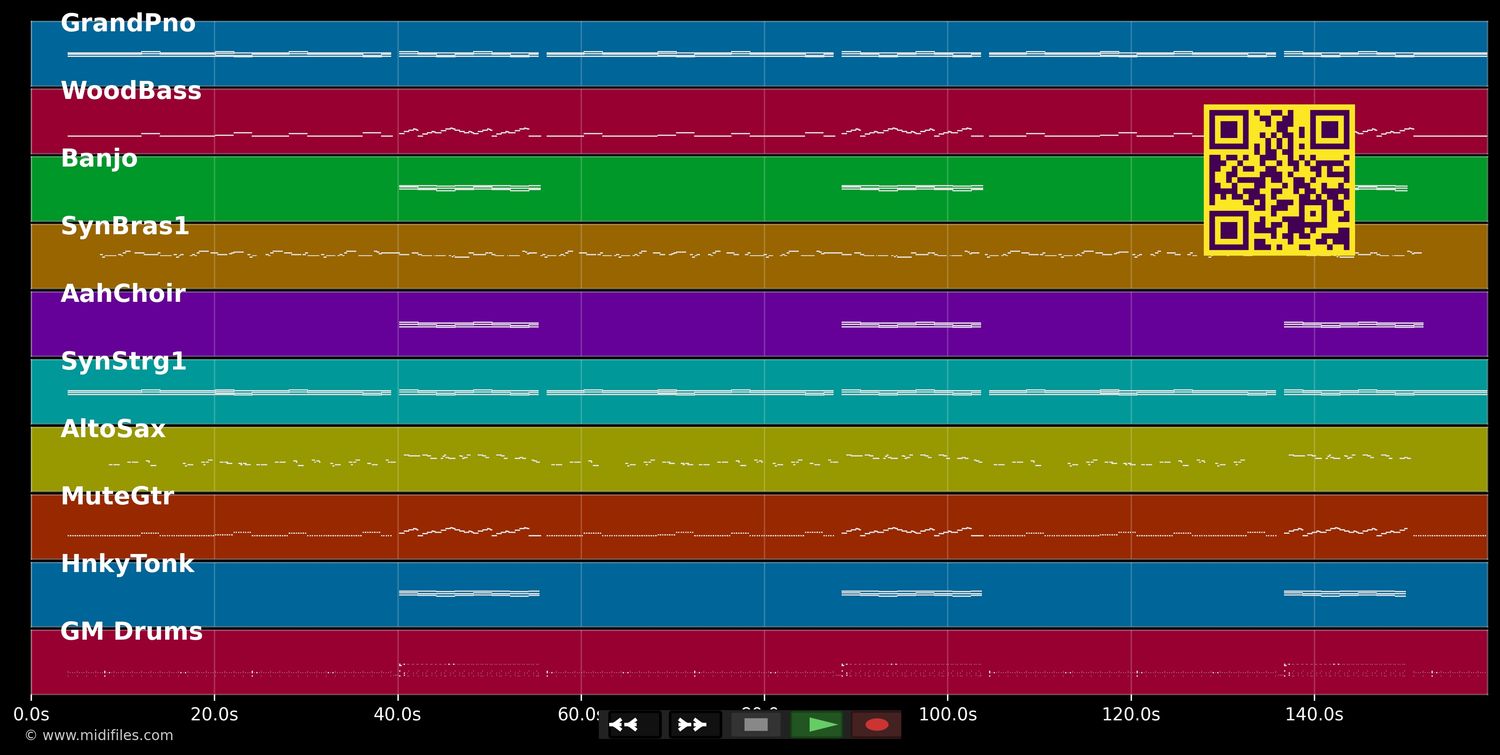
Task: Click the SynBras1 track label
Action: [125, 227]
